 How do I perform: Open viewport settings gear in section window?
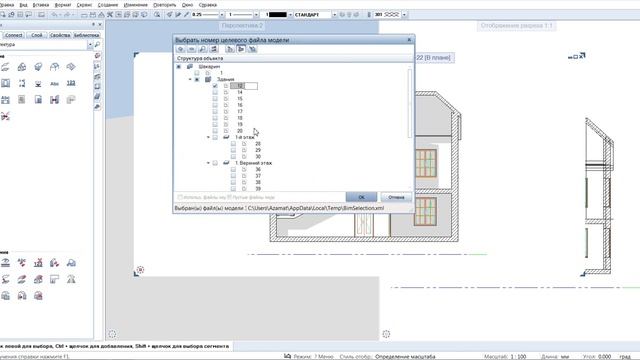pos(386,334)
